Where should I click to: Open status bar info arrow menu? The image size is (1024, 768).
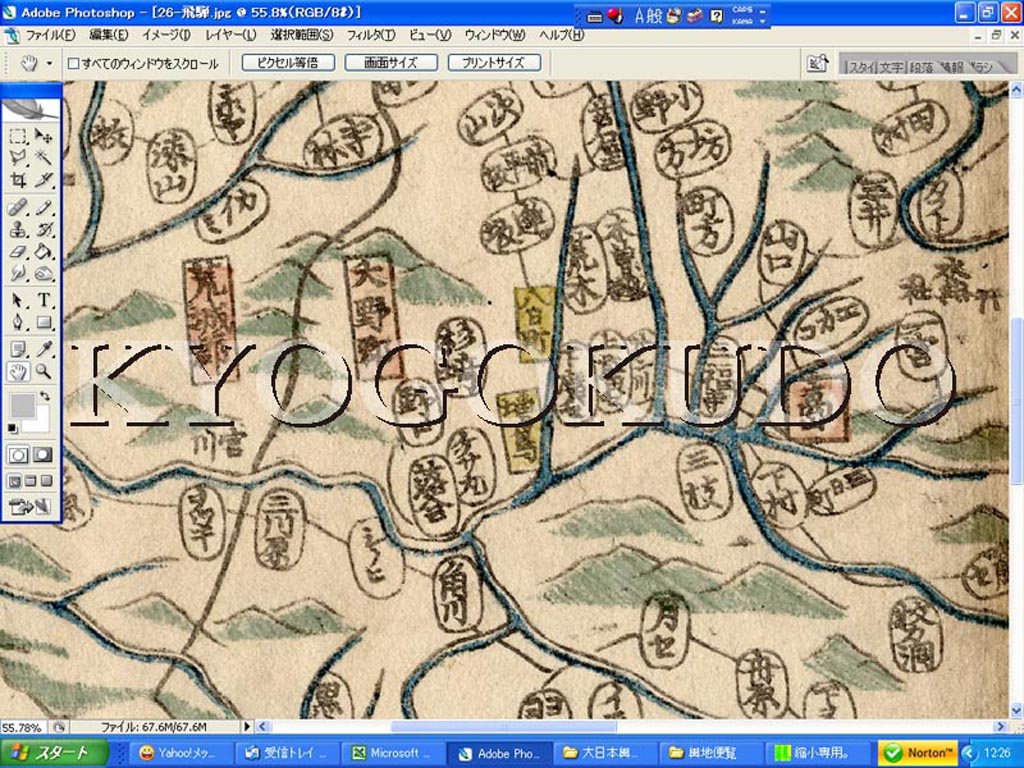tap(247, 726)
